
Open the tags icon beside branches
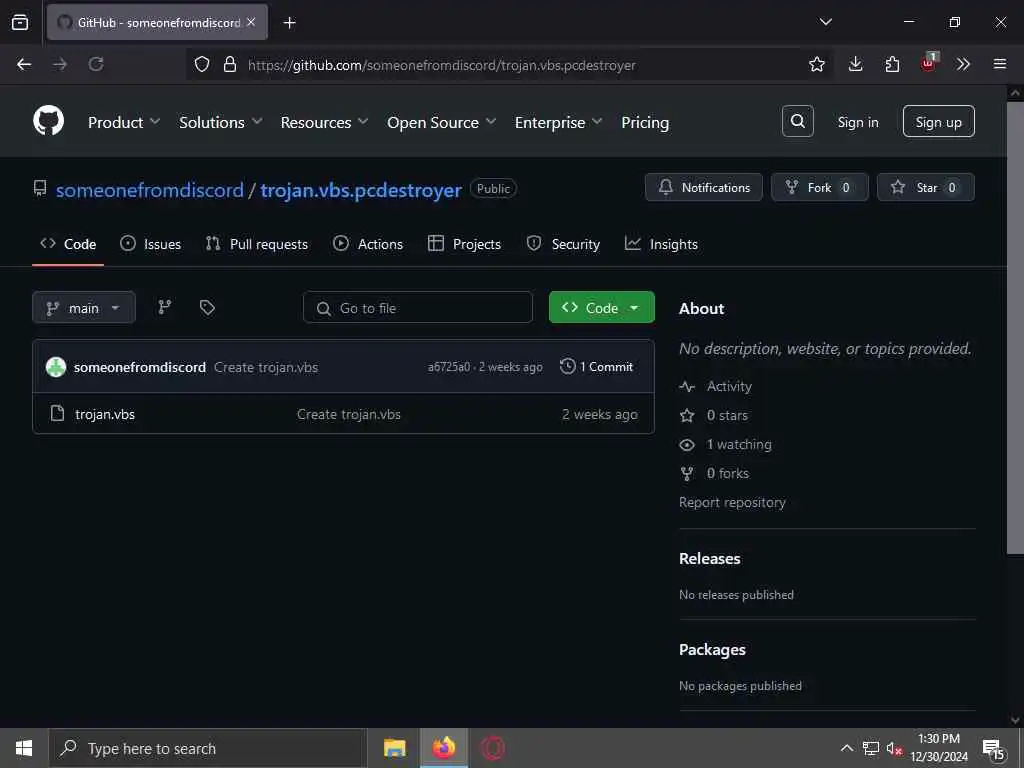tap(207, 307)
